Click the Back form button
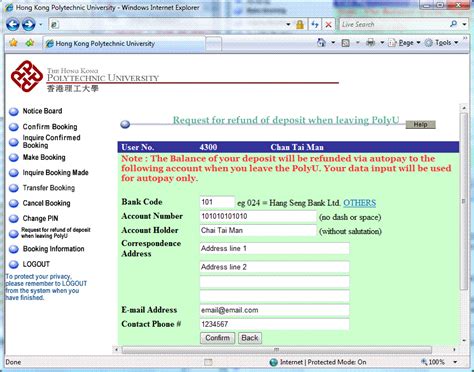This screenshot has width=474, height=372. point(250,338)
